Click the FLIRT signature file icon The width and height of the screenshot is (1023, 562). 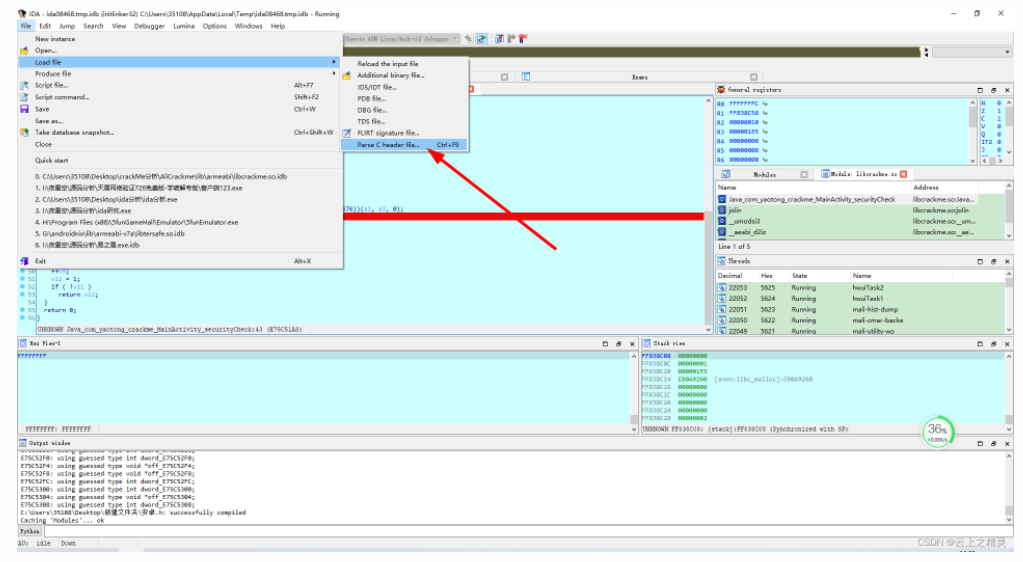click(347, 133)
